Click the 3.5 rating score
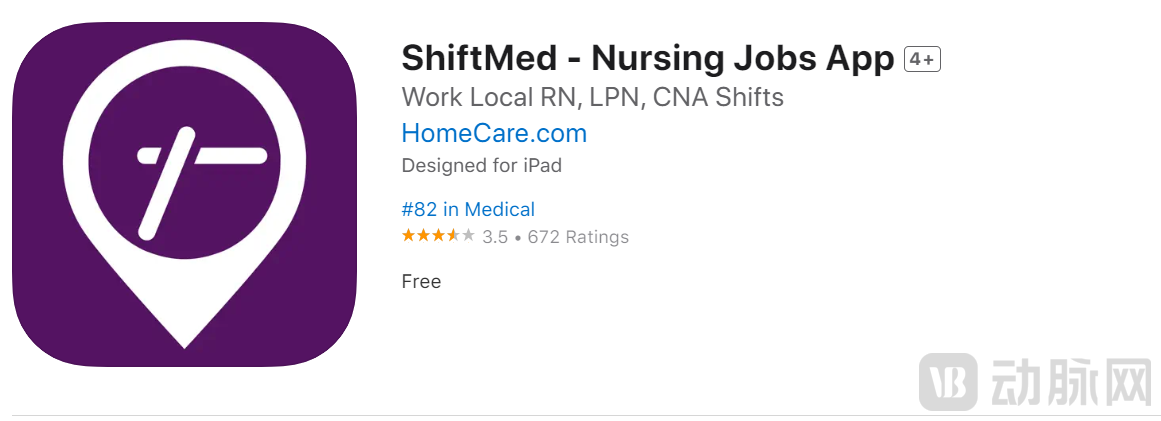 (495, 237)
